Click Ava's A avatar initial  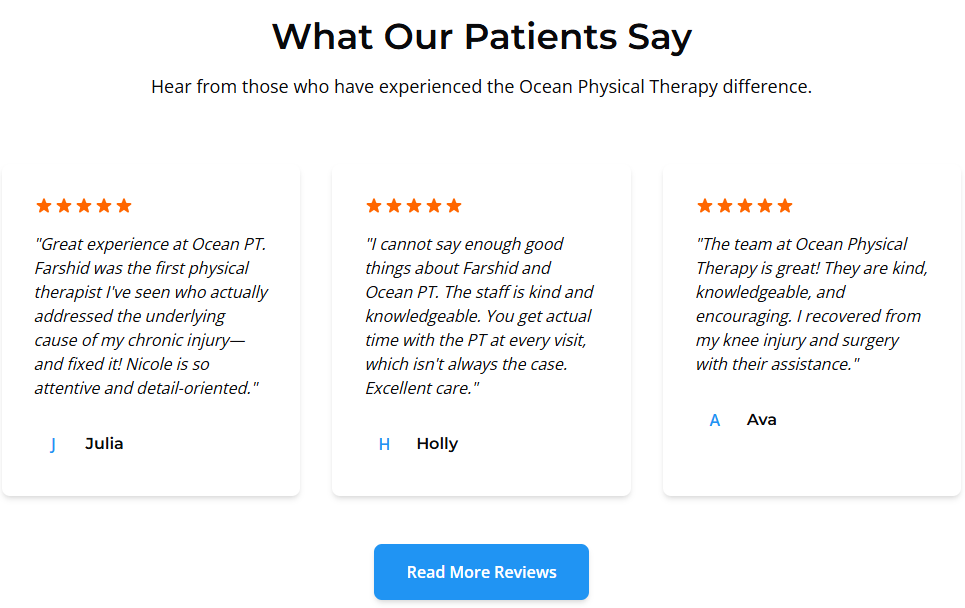715,420
